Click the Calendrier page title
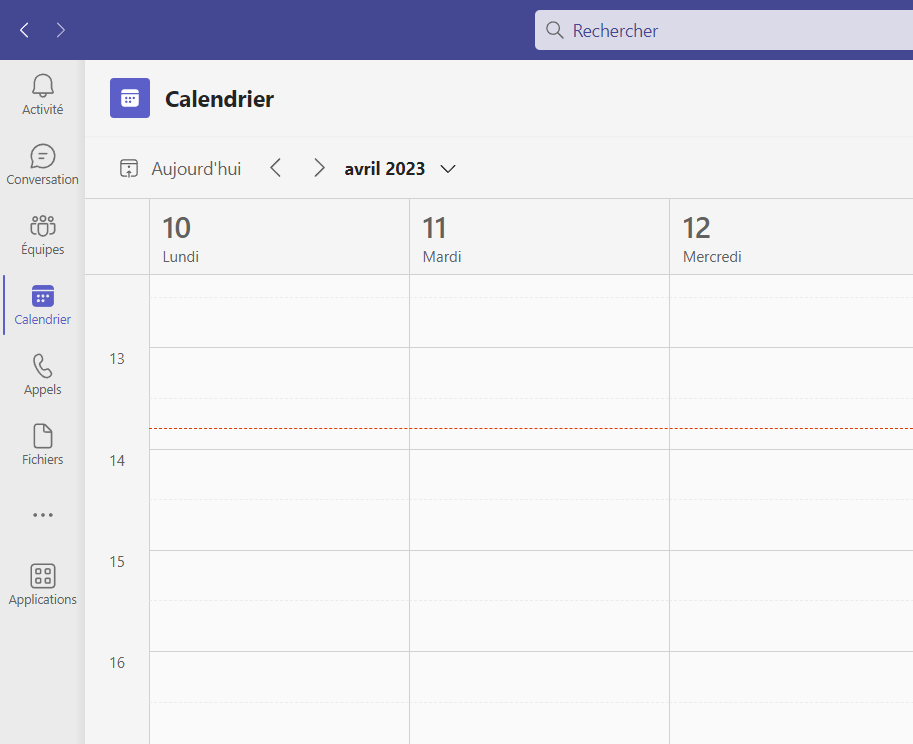The image size is (913, 744). [x=220, y=99]
